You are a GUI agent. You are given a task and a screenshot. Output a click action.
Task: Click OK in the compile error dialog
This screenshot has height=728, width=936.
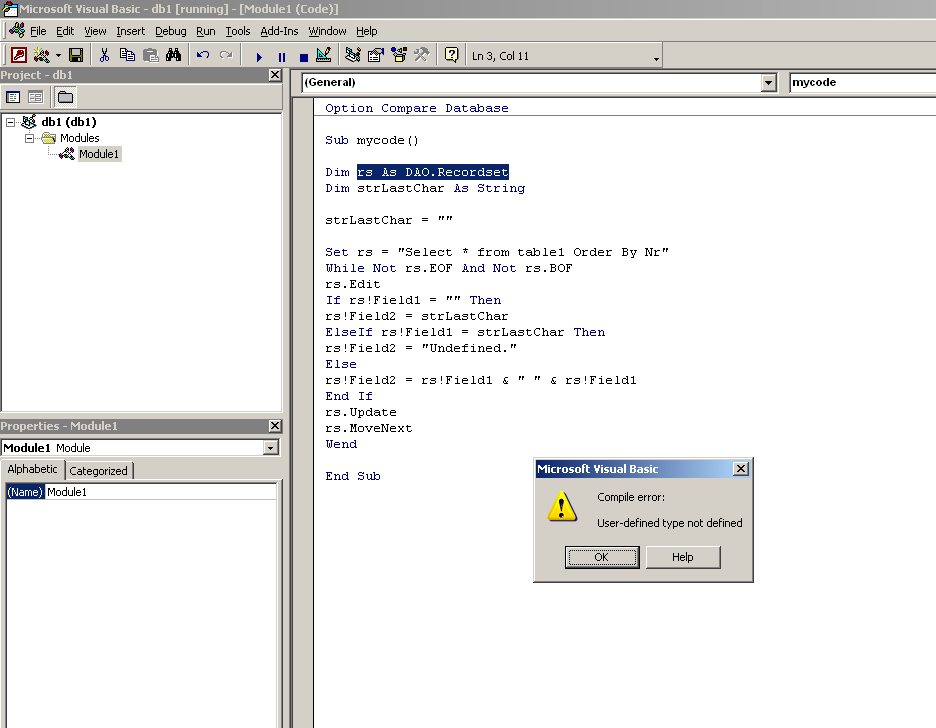[x=601, y=557]
